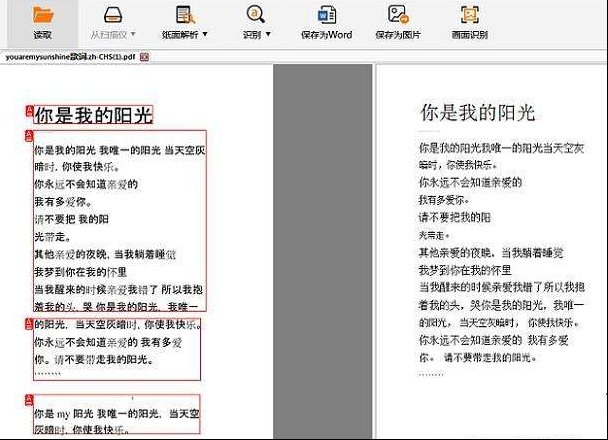The height and width of the screenshot is (440, 608).
Task: Select the boxed title 你是我的阳光 in source page
Action: 93,115
